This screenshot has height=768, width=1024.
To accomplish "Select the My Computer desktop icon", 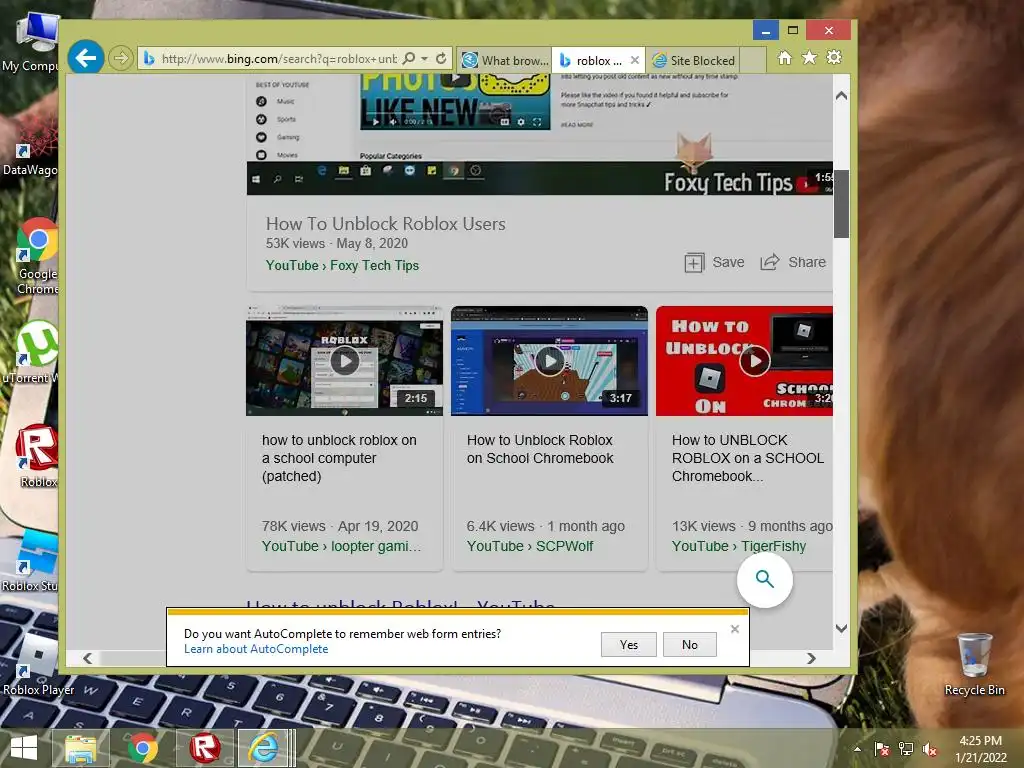I will tap(30, 42).
